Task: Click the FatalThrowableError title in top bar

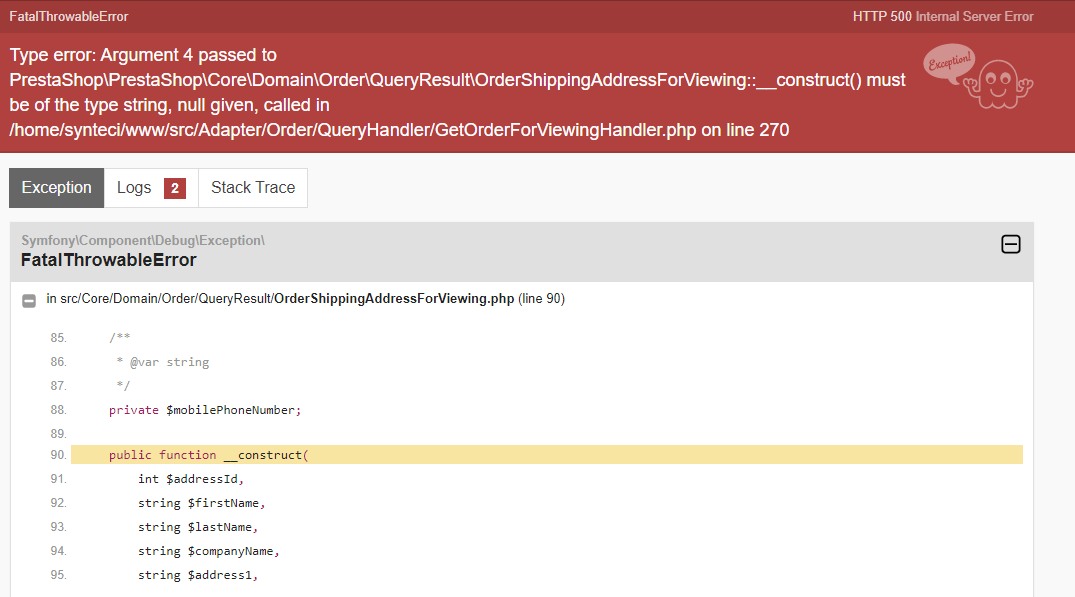Action: pyautogui.click(x=69, y=16)
